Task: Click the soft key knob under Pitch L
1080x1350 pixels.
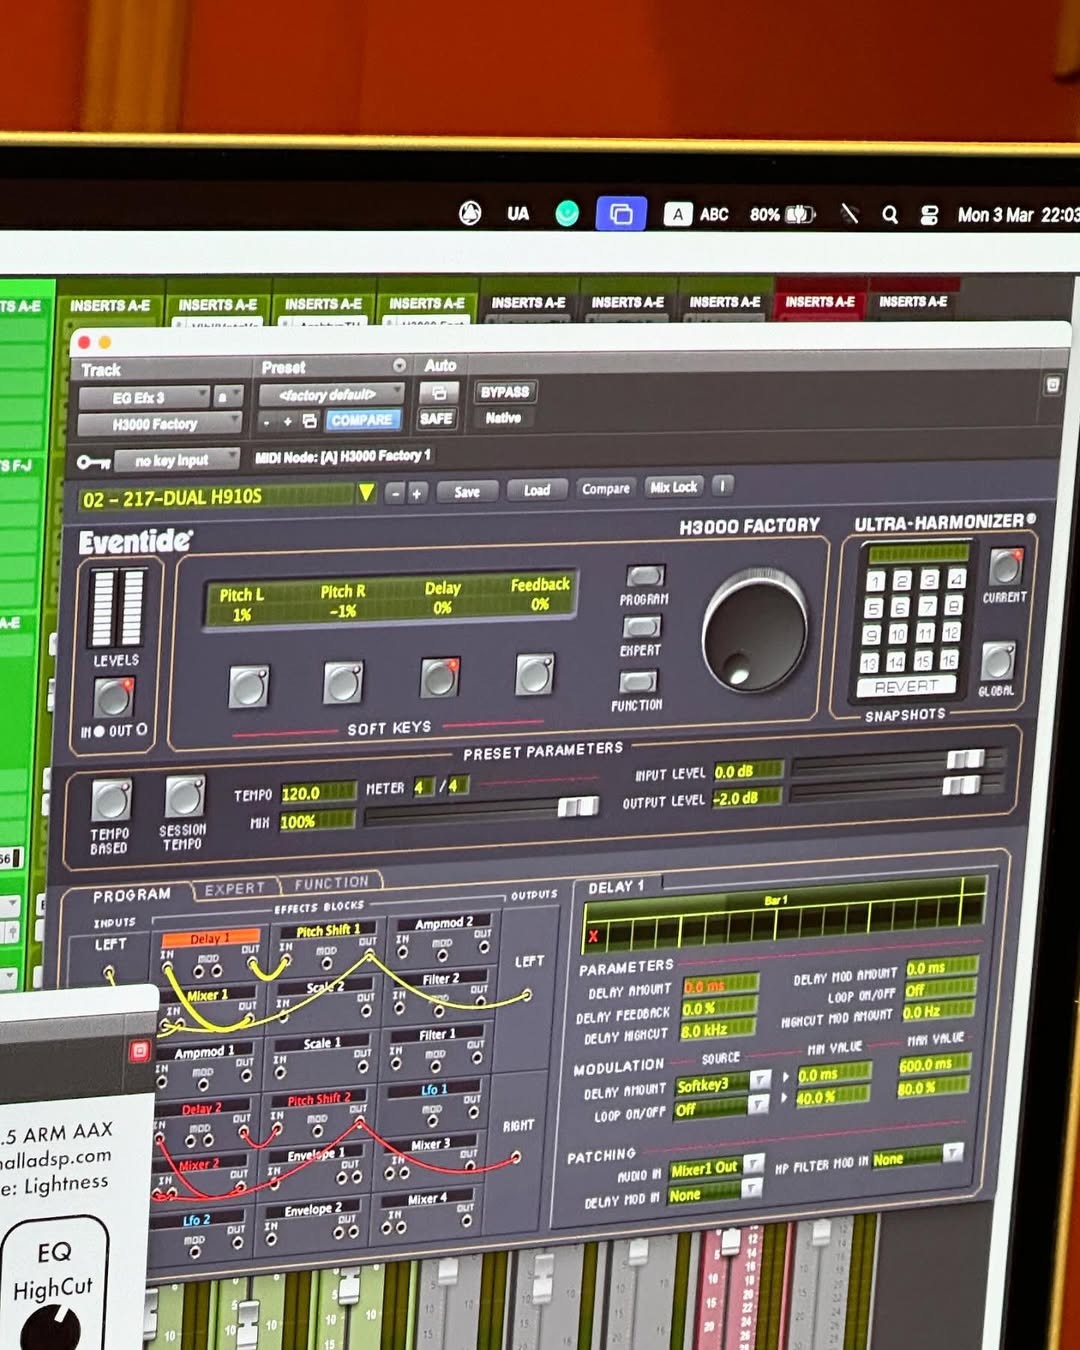Action: tap(248, 687)
